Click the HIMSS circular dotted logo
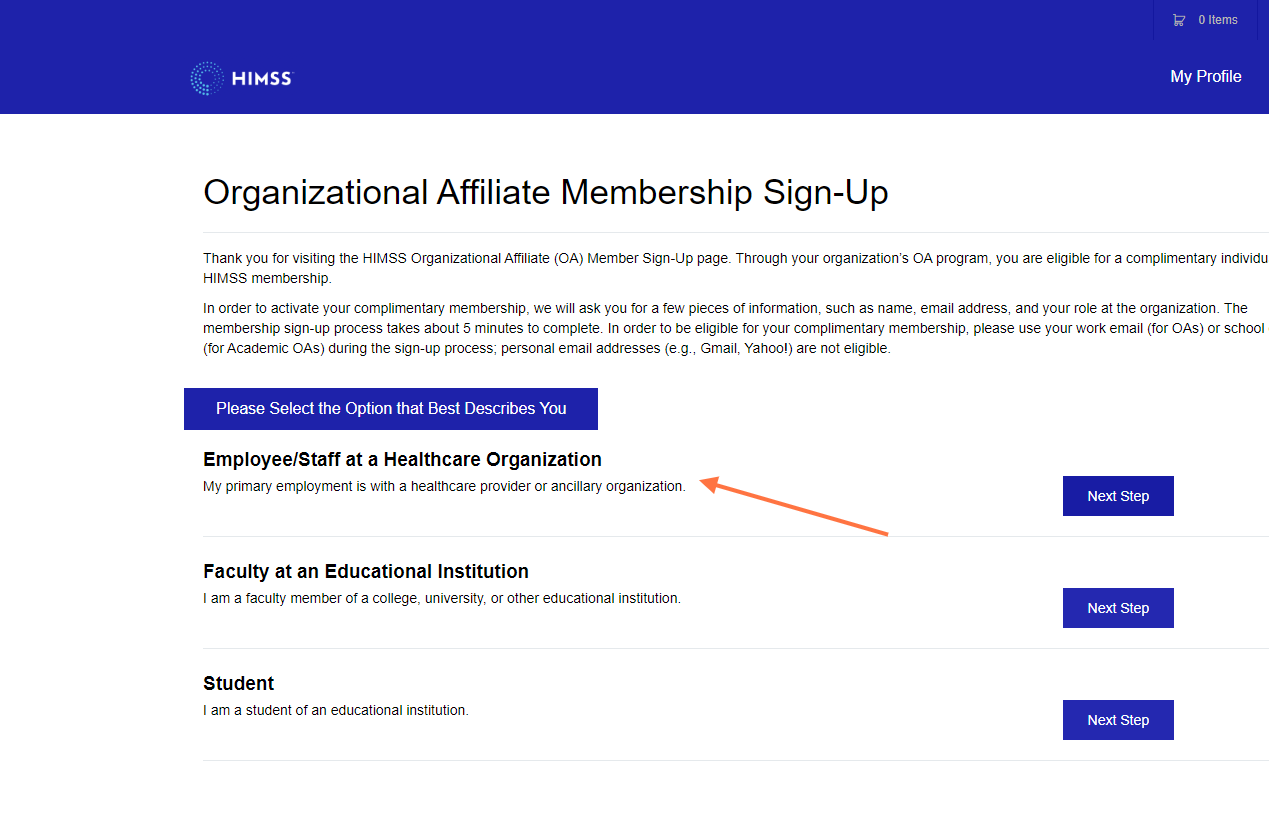This screenshot has width=1269, height=830. click(x=207, y=78)
